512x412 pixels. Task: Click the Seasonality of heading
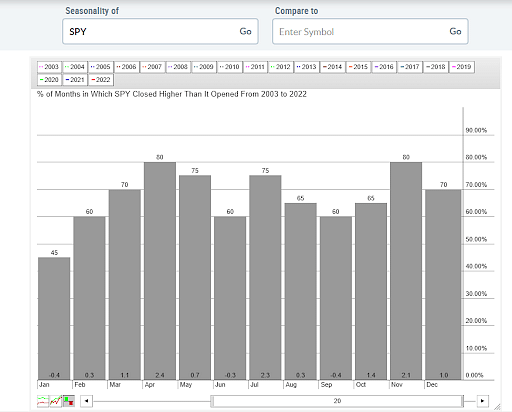92,11
